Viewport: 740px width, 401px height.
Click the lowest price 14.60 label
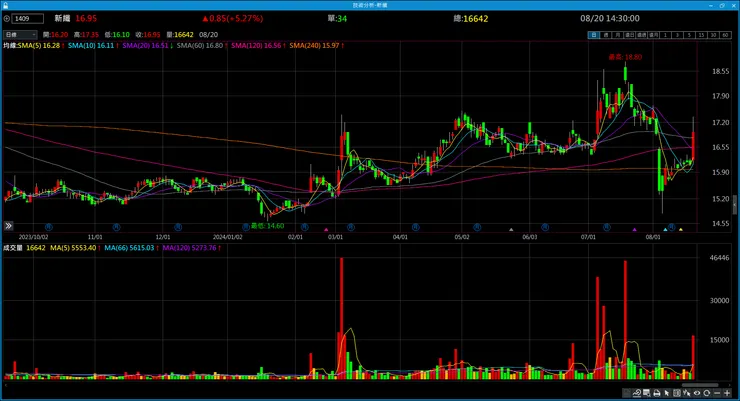tap(268, 226)
